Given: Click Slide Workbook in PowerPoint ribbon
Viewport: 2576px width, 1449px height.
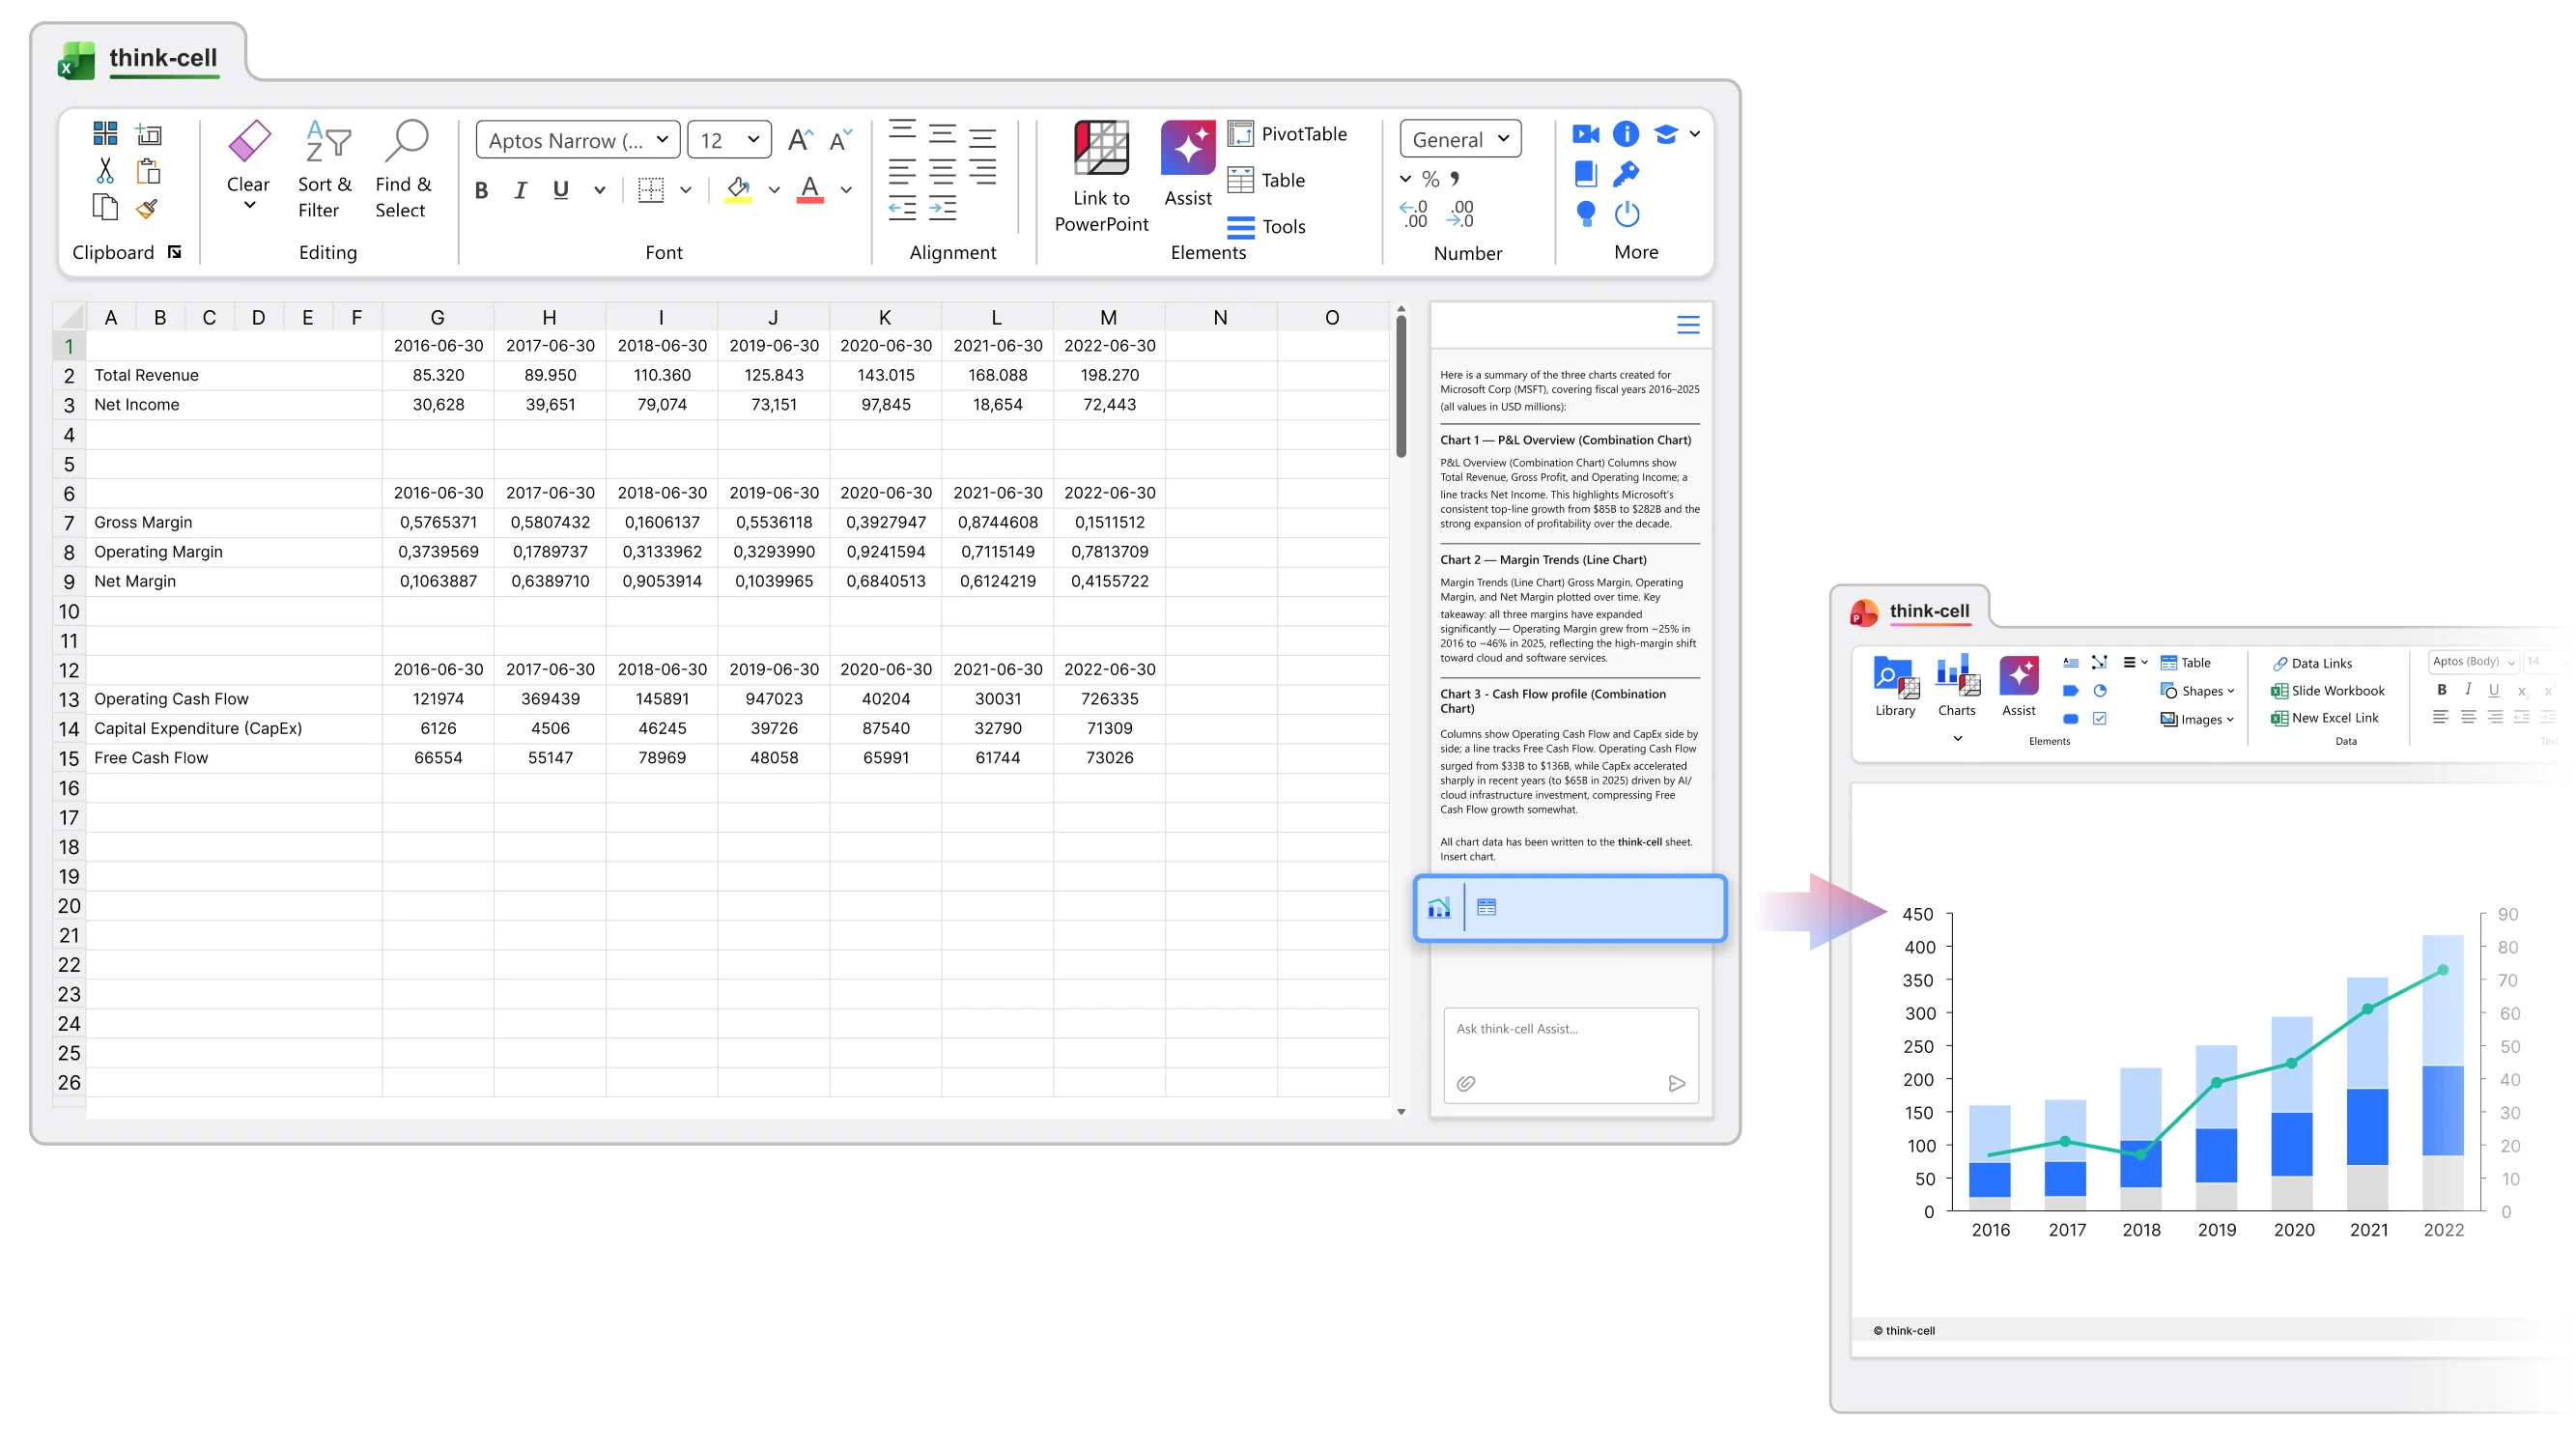Looking at the screenshot, I should tap(2328, 691).
